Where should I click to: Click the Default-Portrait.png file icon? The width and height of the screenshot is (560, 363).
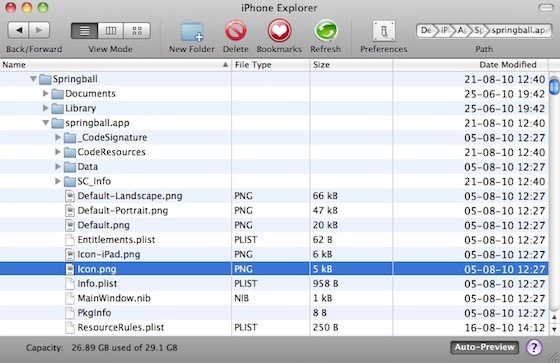[x=70, y=211]
